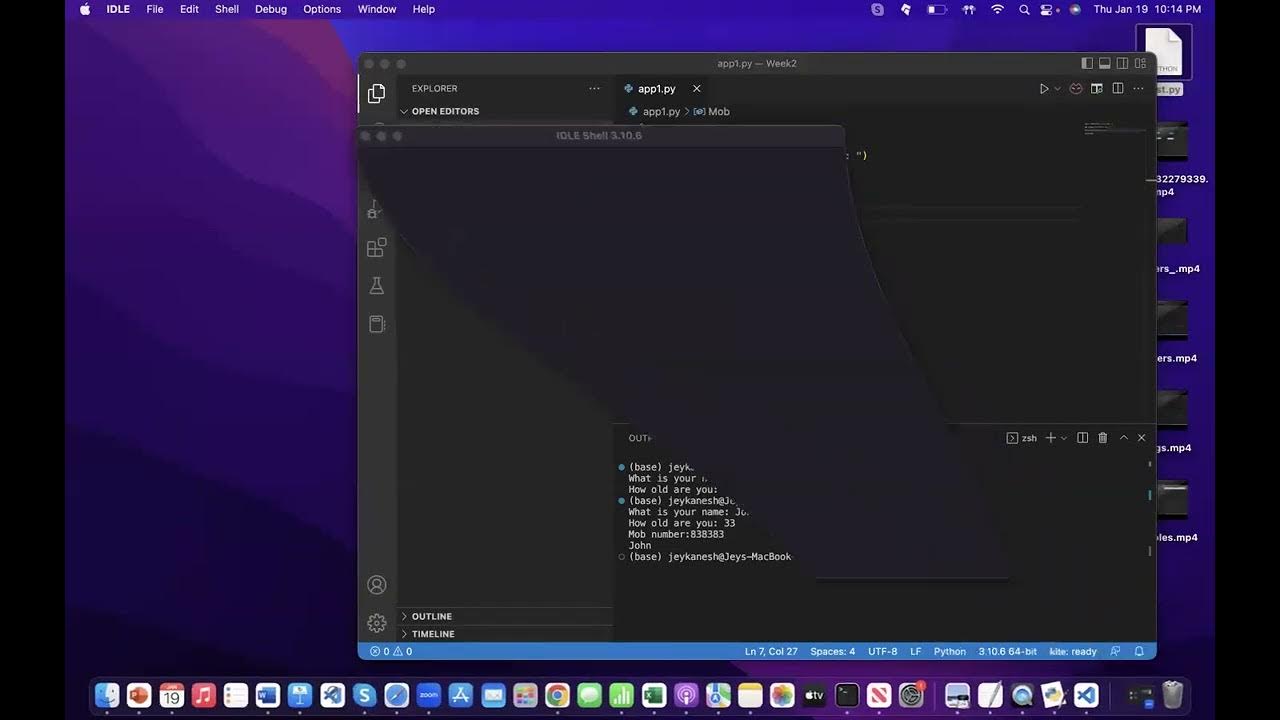Open the Options menu
Screen dimensions: 1280x720
coord(322,9)
